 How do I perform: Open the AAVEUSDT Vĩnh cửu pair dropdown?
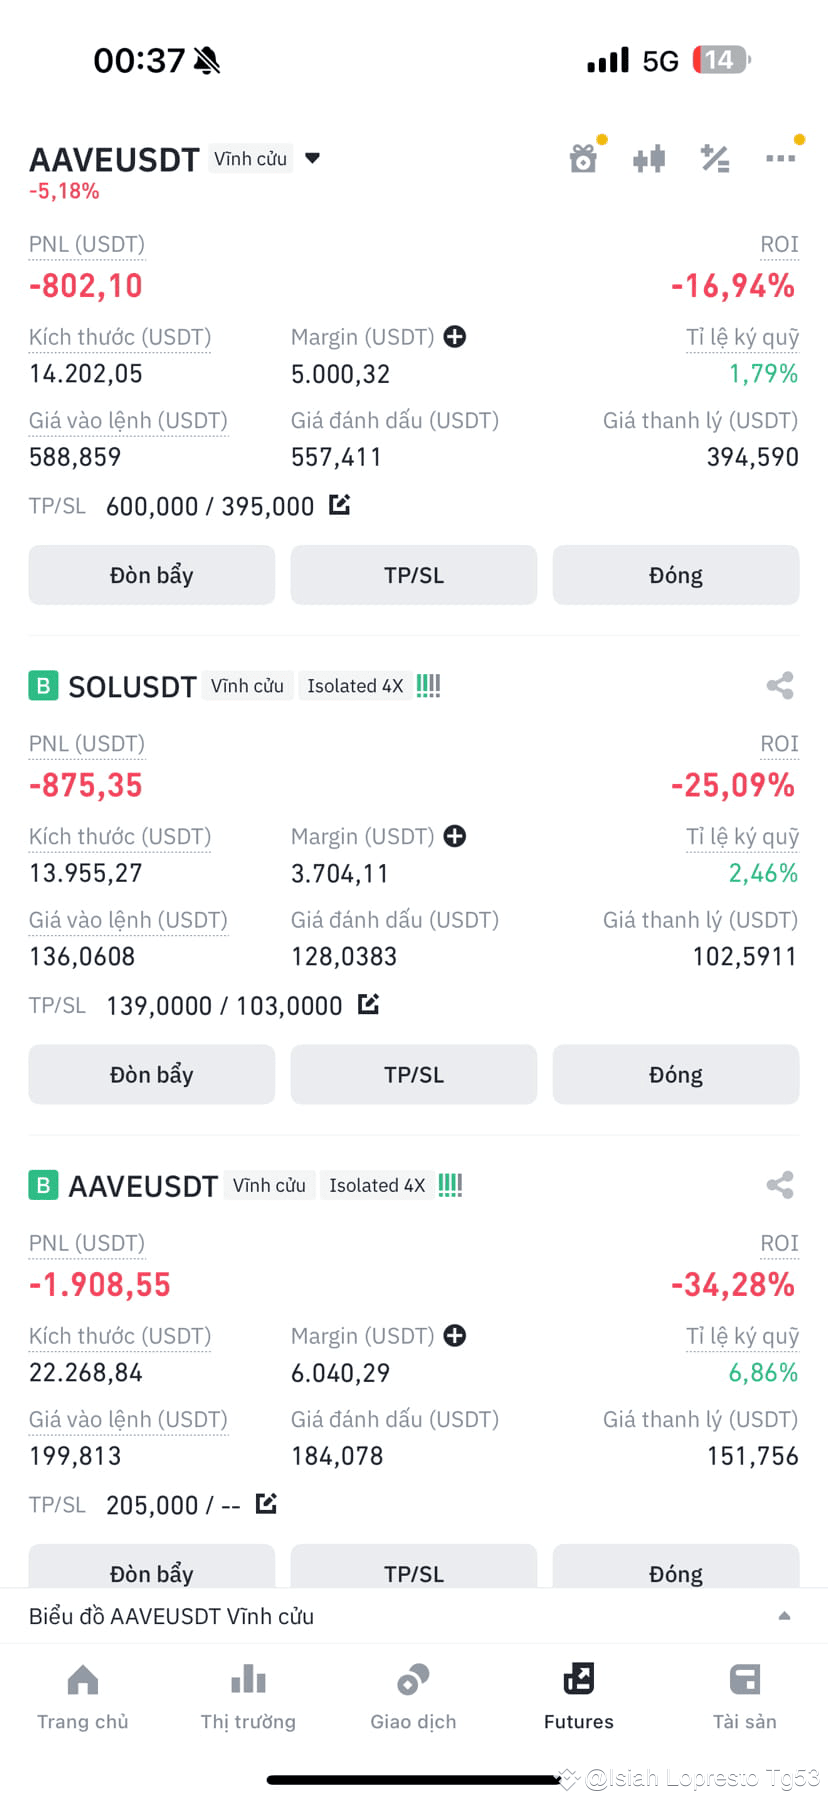tap(312, 158)
